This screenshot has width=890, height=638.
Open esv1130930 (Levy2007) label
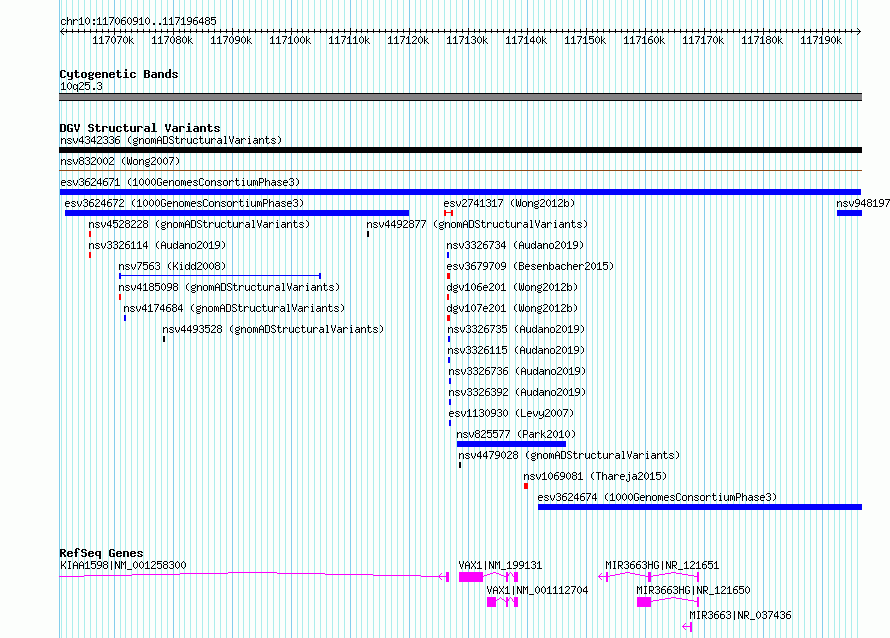511,413
